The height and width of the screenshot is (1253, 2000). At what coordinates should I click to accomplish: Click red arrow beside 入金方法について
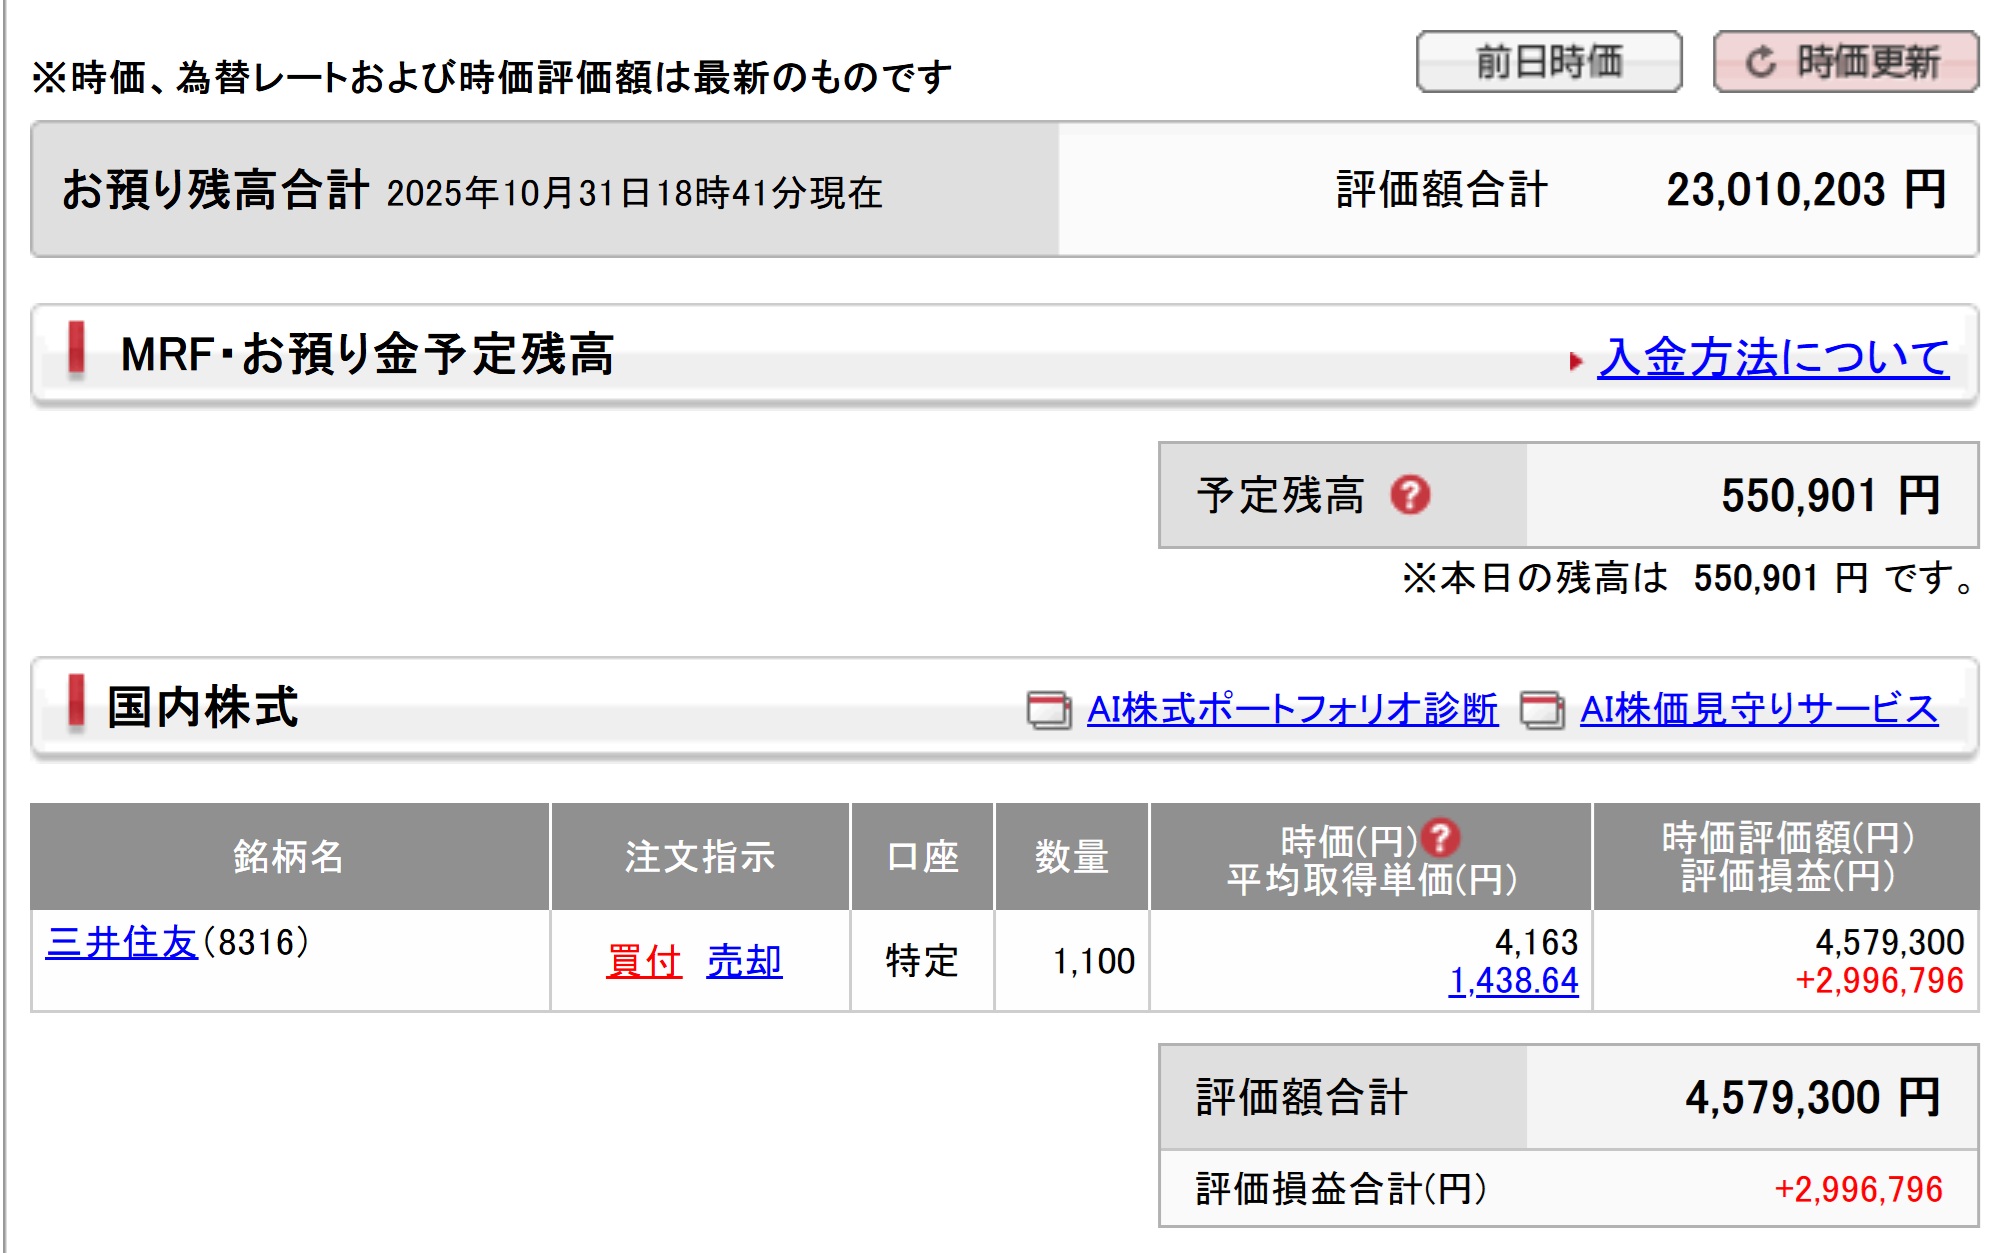coord(1576,361)
